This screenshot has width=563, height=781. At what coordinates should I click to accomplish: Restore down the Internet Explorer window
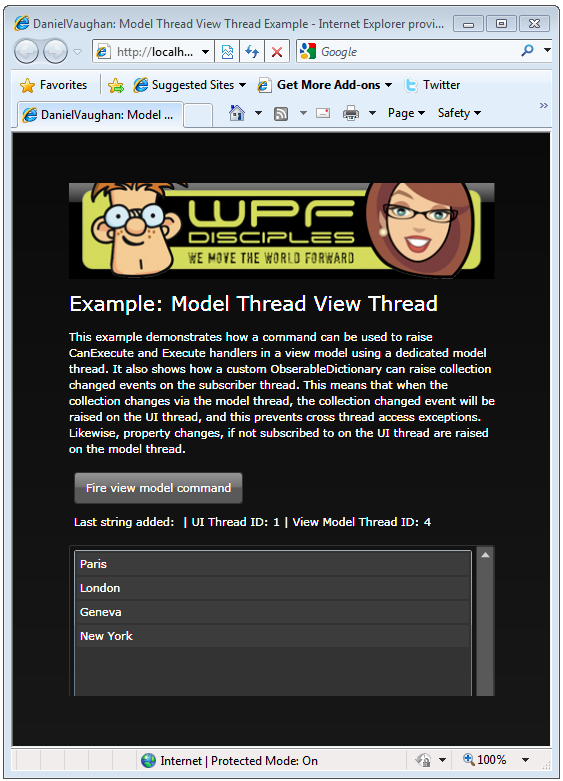501,23
